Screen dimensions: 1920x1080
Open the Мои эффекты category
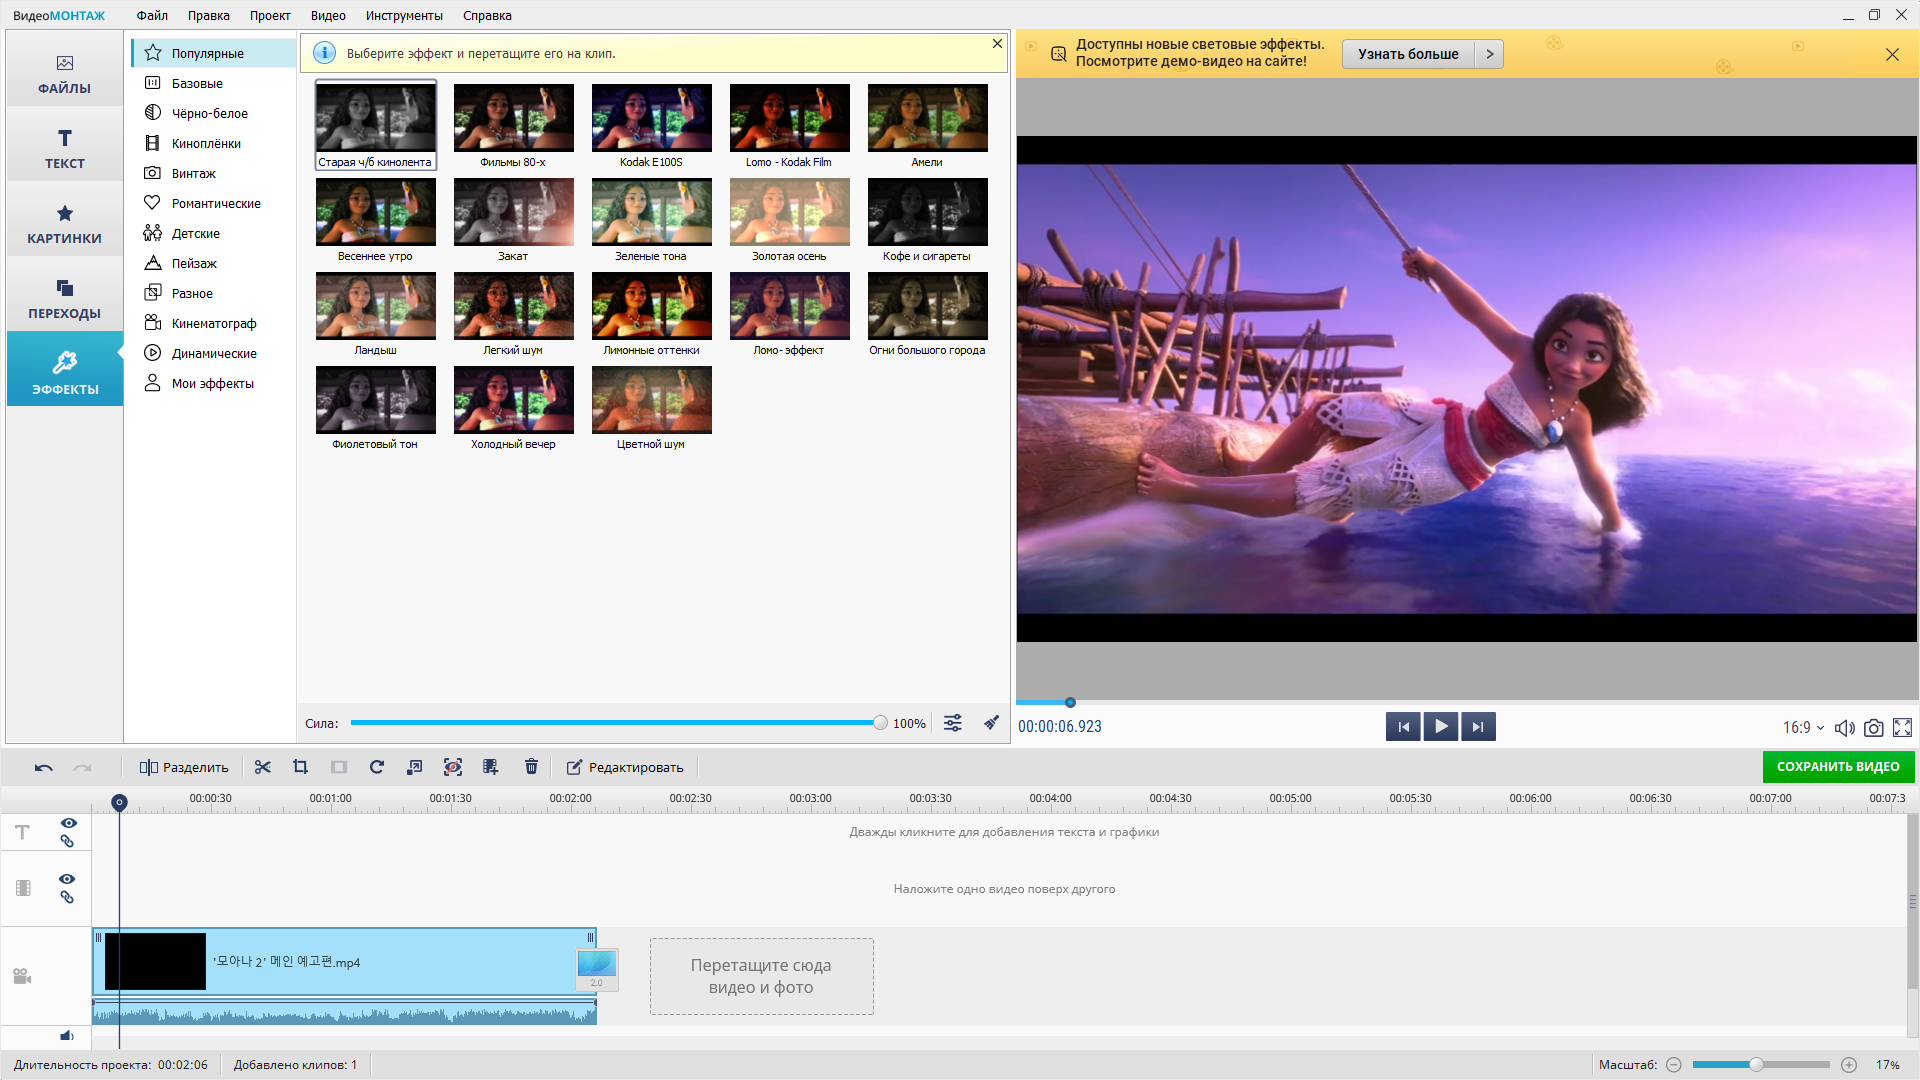coord(213,383)
